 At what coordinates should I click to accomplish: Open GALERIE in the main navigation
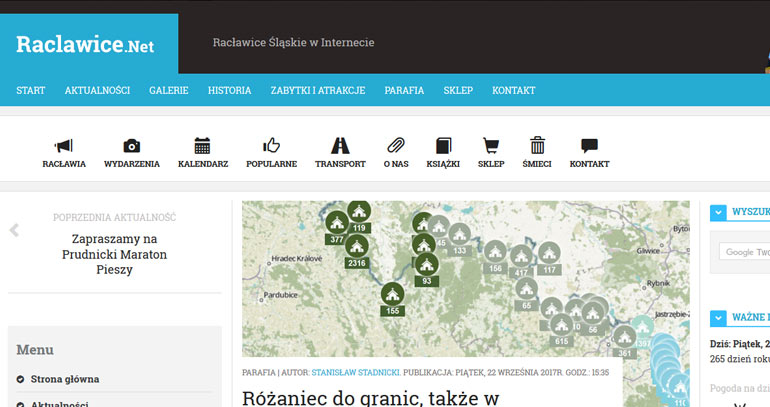pos(169,90)
